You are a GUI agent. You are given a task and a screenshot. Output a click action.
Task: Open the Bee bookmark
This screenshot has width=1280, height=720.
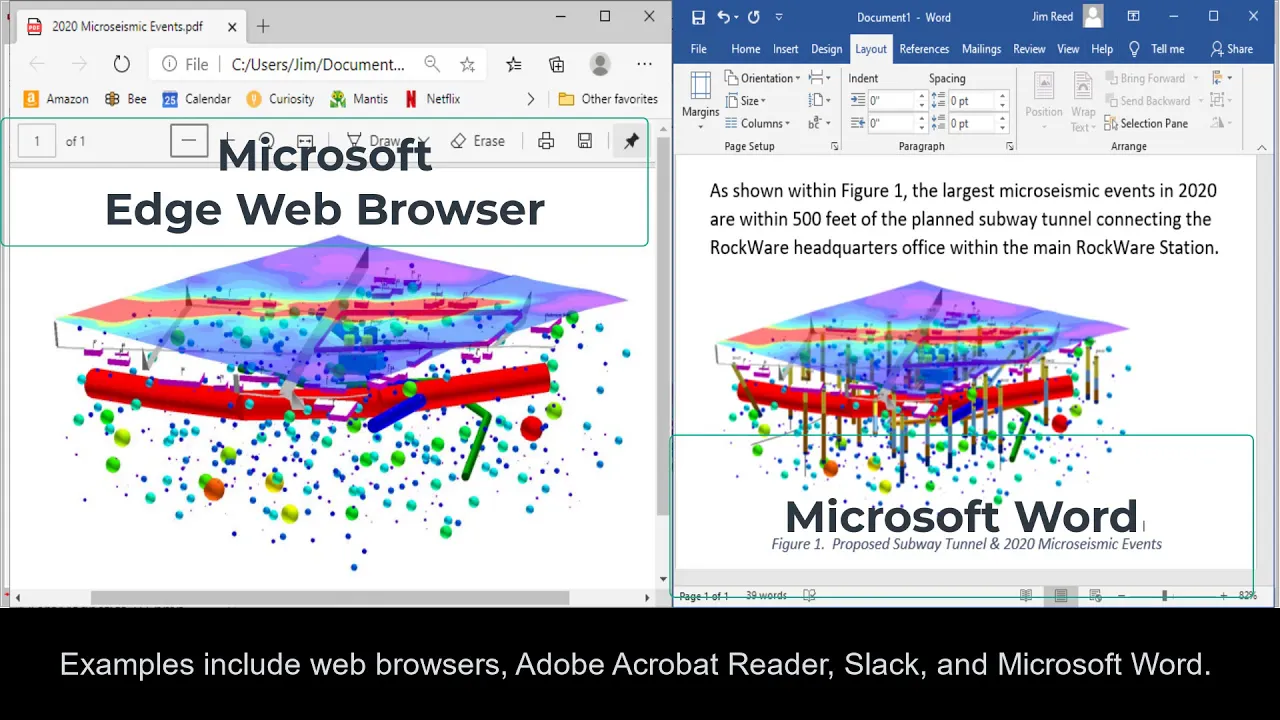[x=126, y=99]
